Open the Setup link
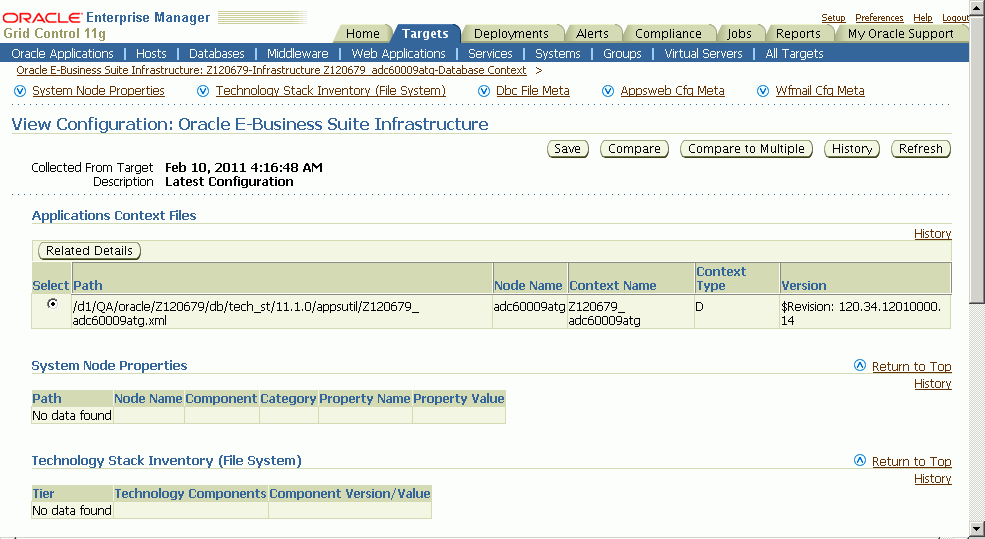 click(834, 18)
